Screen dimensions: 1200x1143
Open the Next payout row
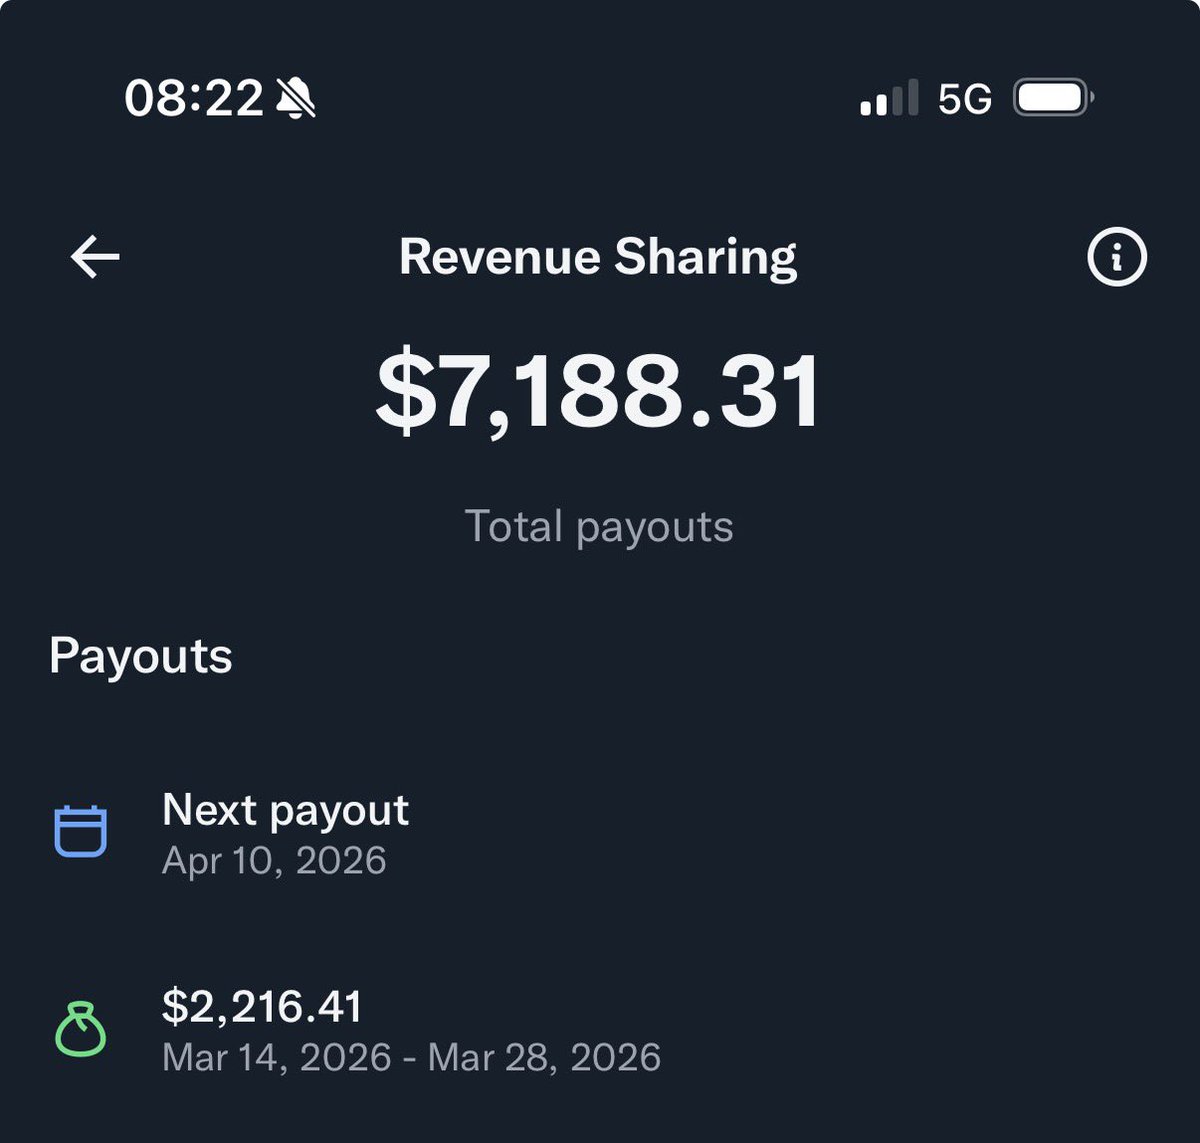click(600, 833)
